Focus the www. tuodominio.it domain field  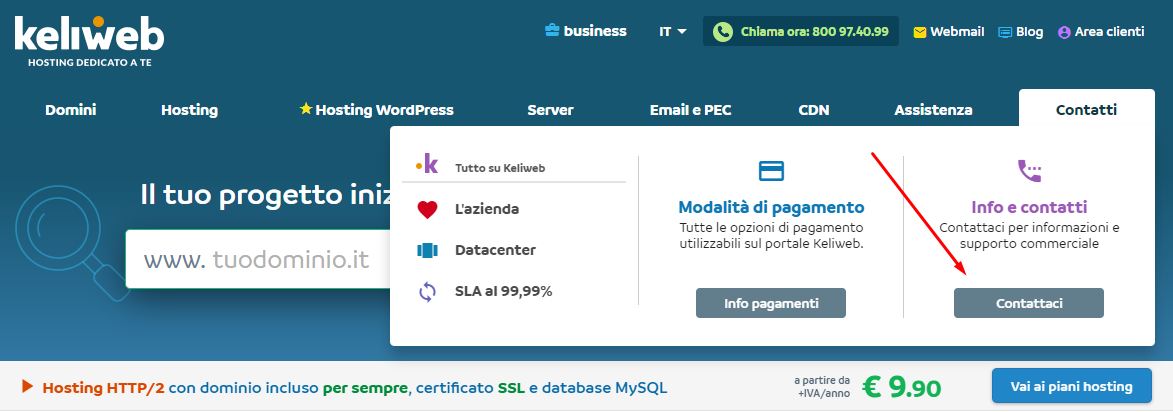258,259
